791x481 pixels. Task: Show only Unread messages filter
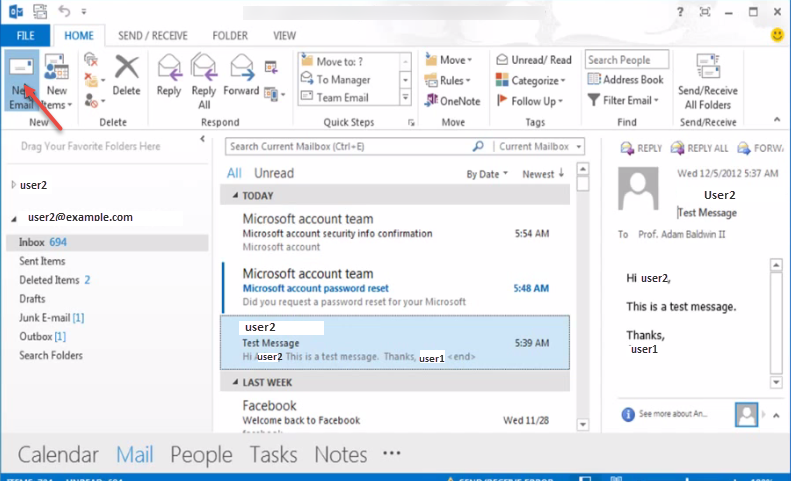pyautogui.click(x=274, y=173)
